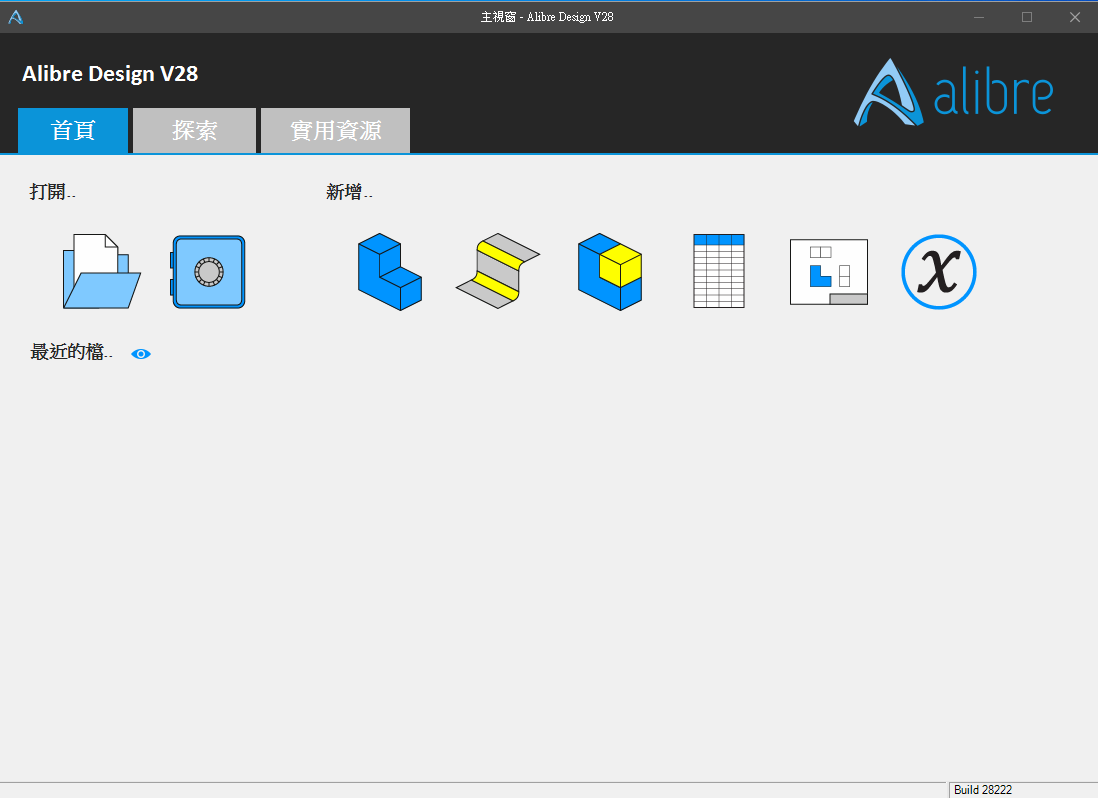Toggle recent files visibility eye icon
1098x798 pixels.
click(x=141, y=354)
